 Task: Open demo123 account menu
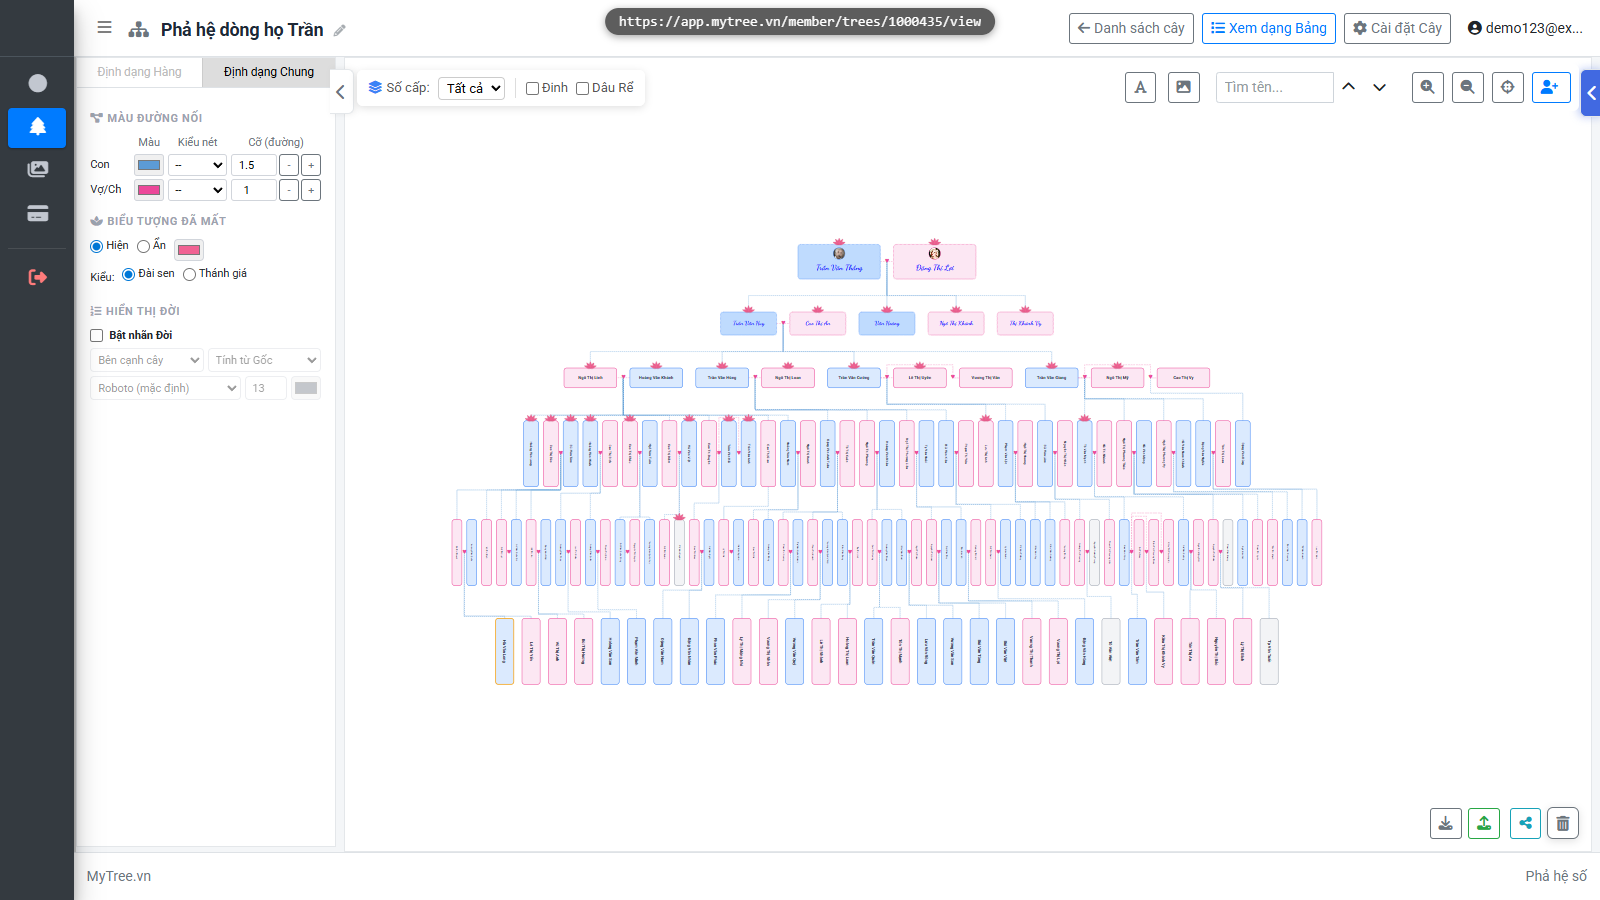pos(1525,28)
